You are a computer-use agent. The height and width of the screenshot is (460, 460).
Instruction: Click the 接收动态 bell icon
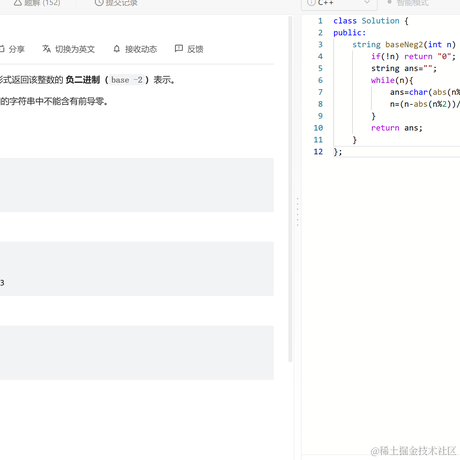click(x=116, y=49)
